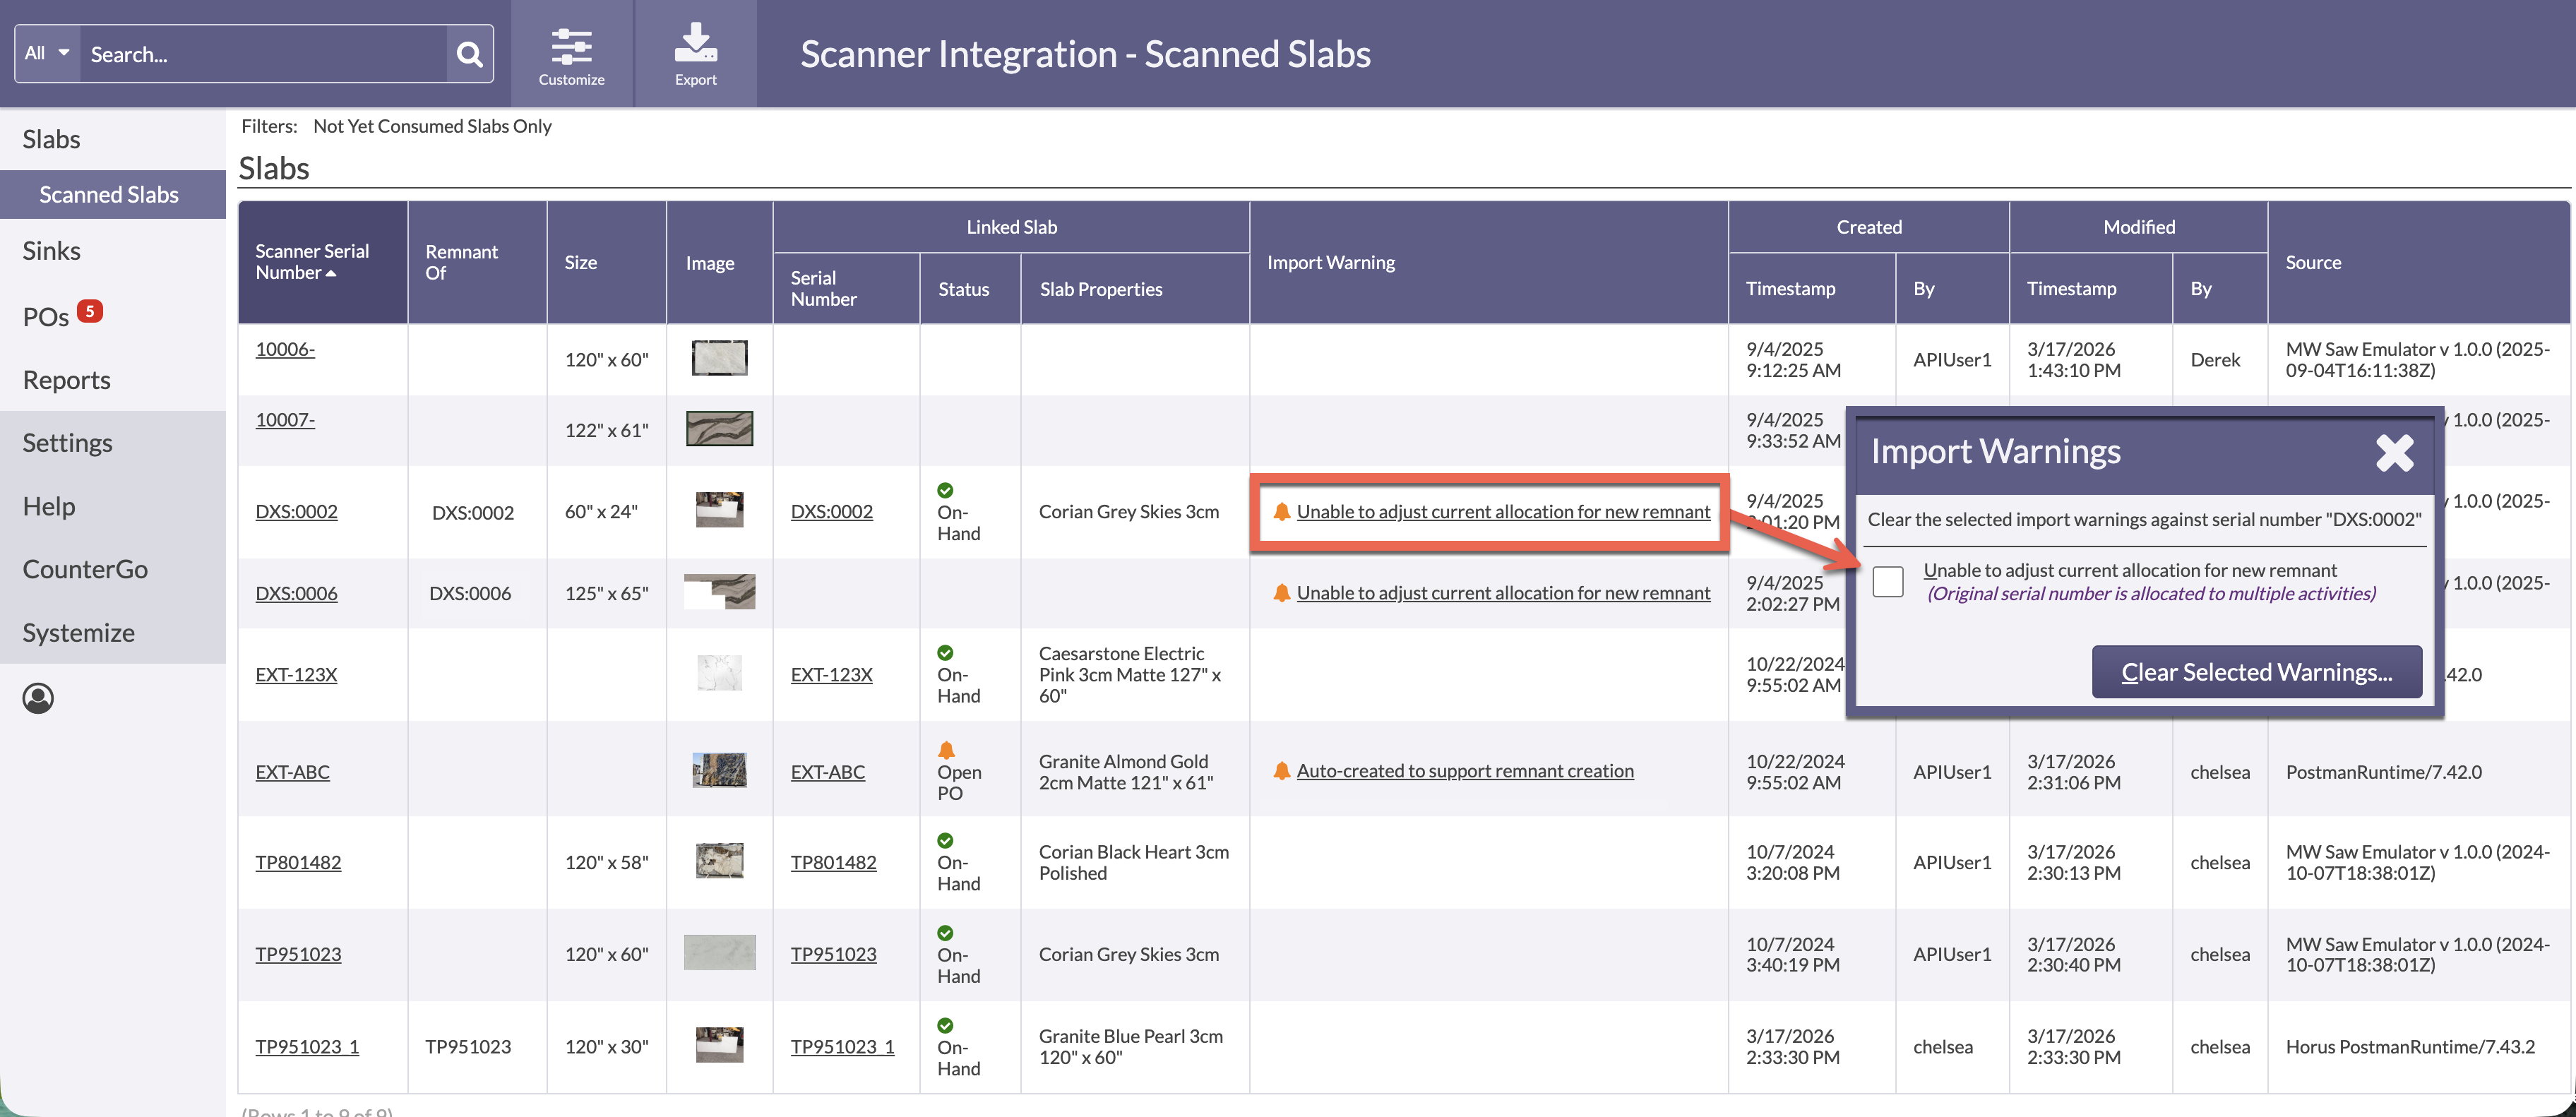Open the DXS:0006 slab link
2576x1117 pixels.
296,592
